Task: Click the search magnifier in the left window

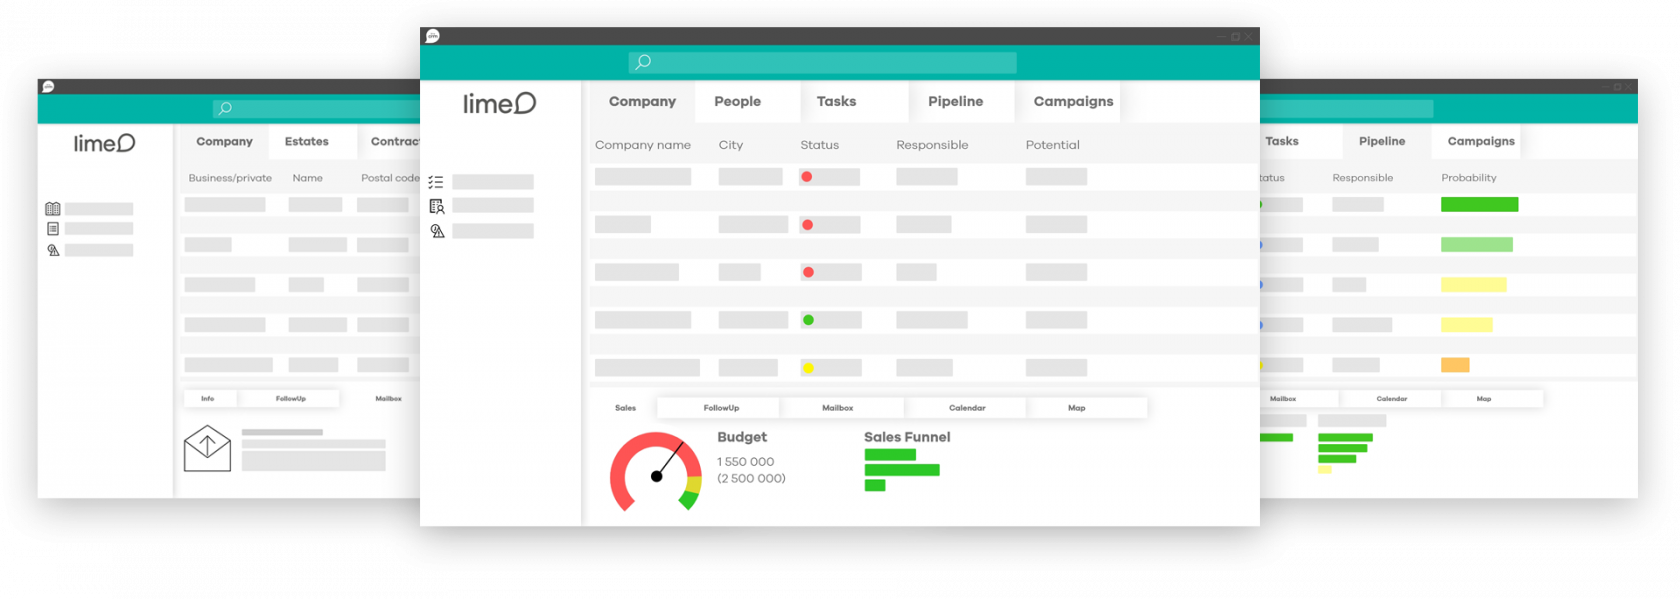Action: point(225,108)
